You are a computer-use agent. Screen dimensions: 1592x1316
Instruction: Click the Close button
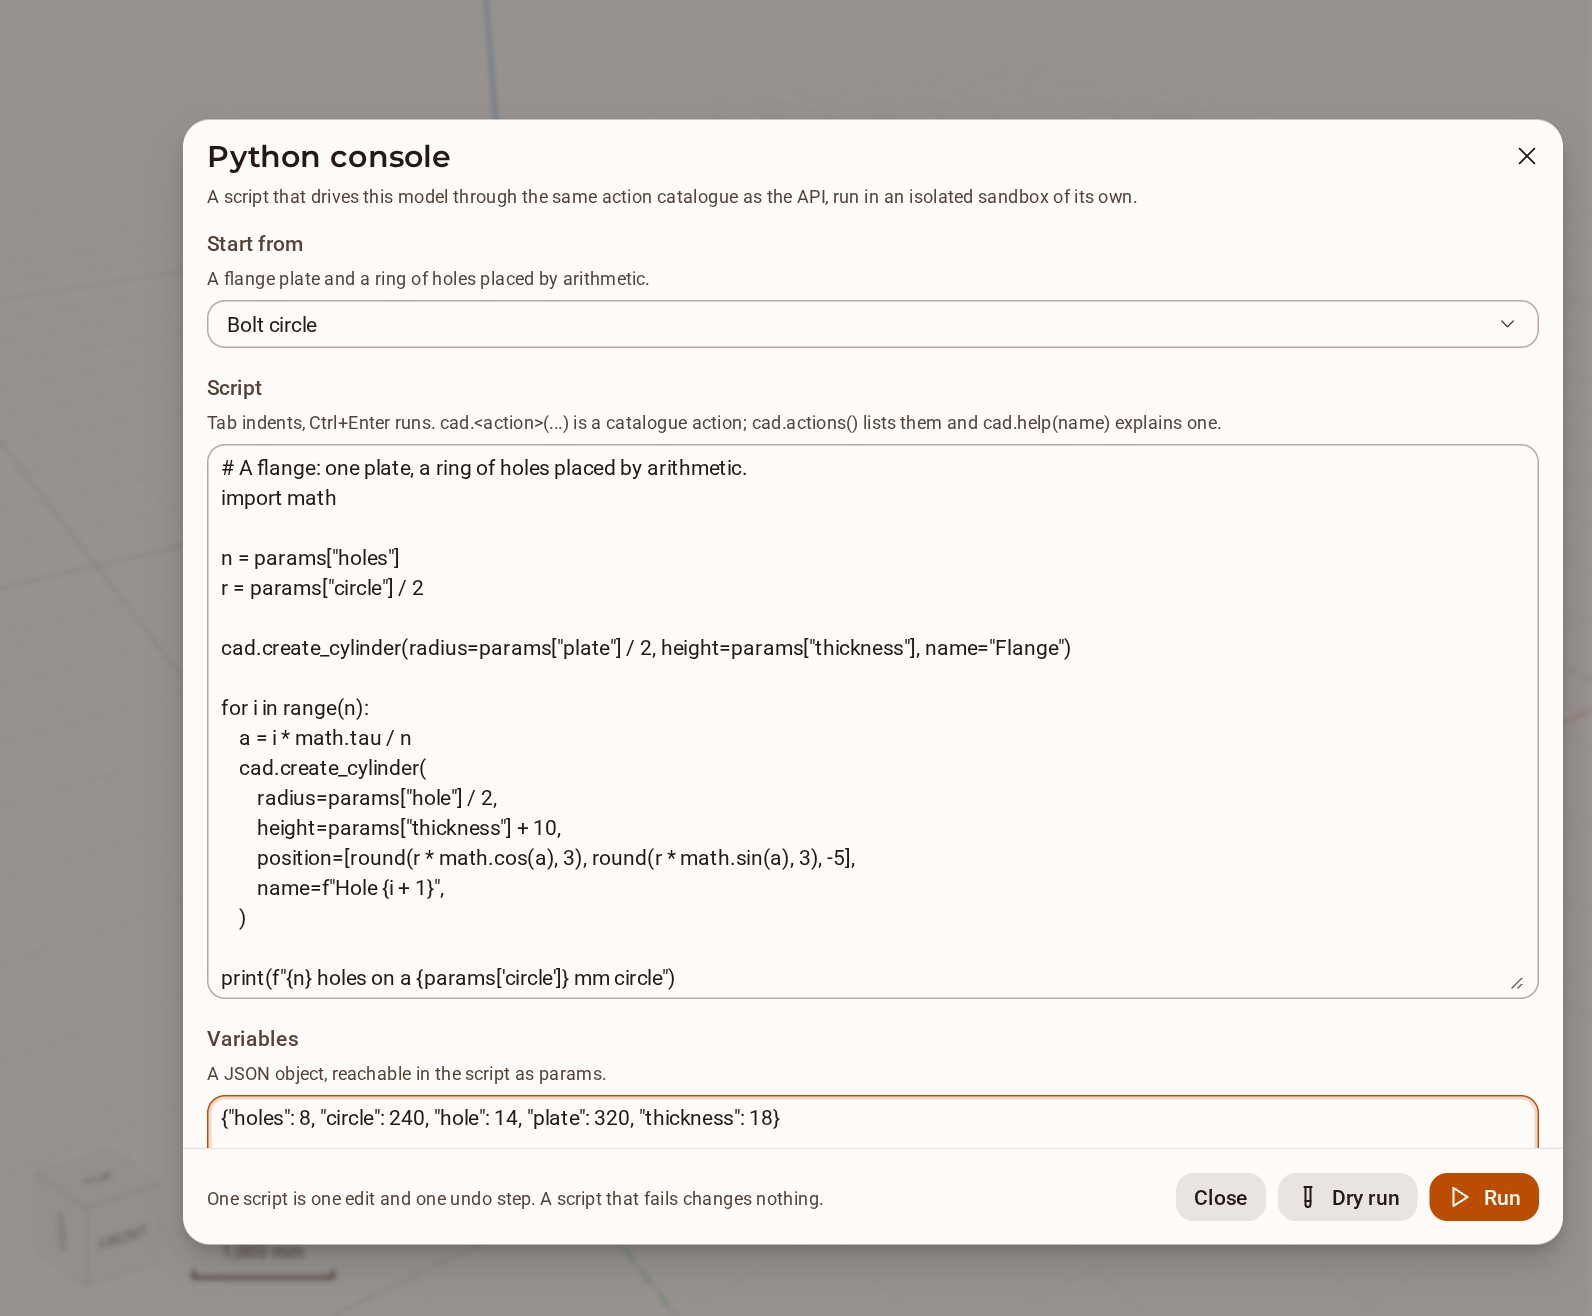[x=1220, y=1197]
